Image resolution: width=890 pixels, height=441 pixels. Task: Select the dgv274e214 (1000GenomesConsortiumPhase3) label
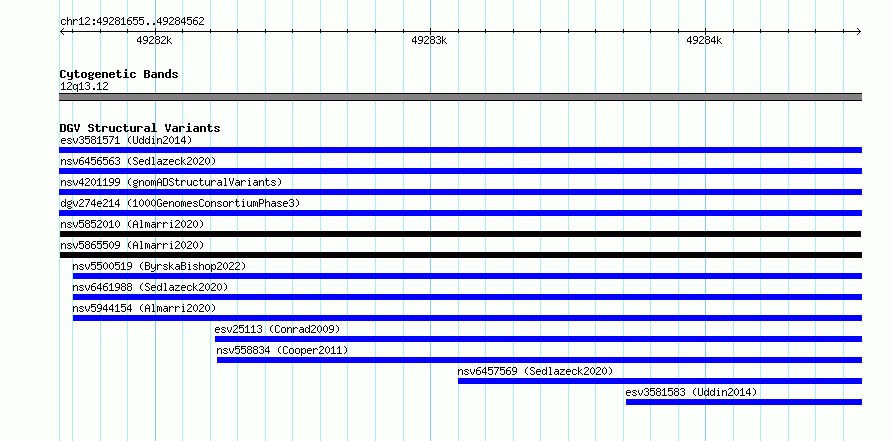180,203
